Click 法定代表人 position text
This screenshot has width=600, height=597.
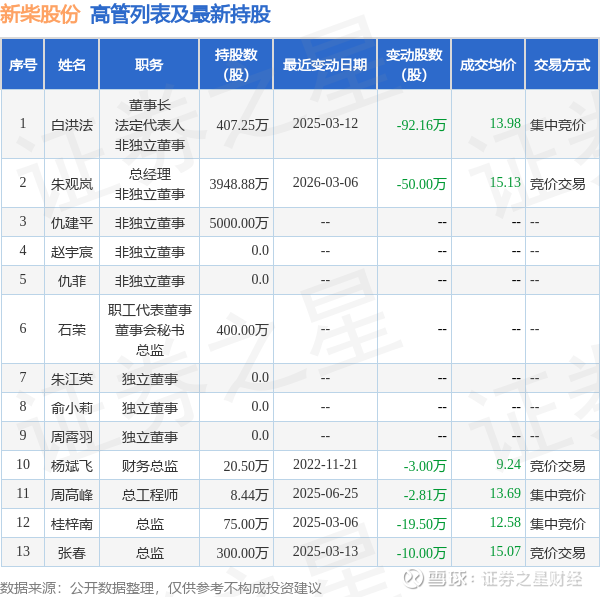click(150, 125)
